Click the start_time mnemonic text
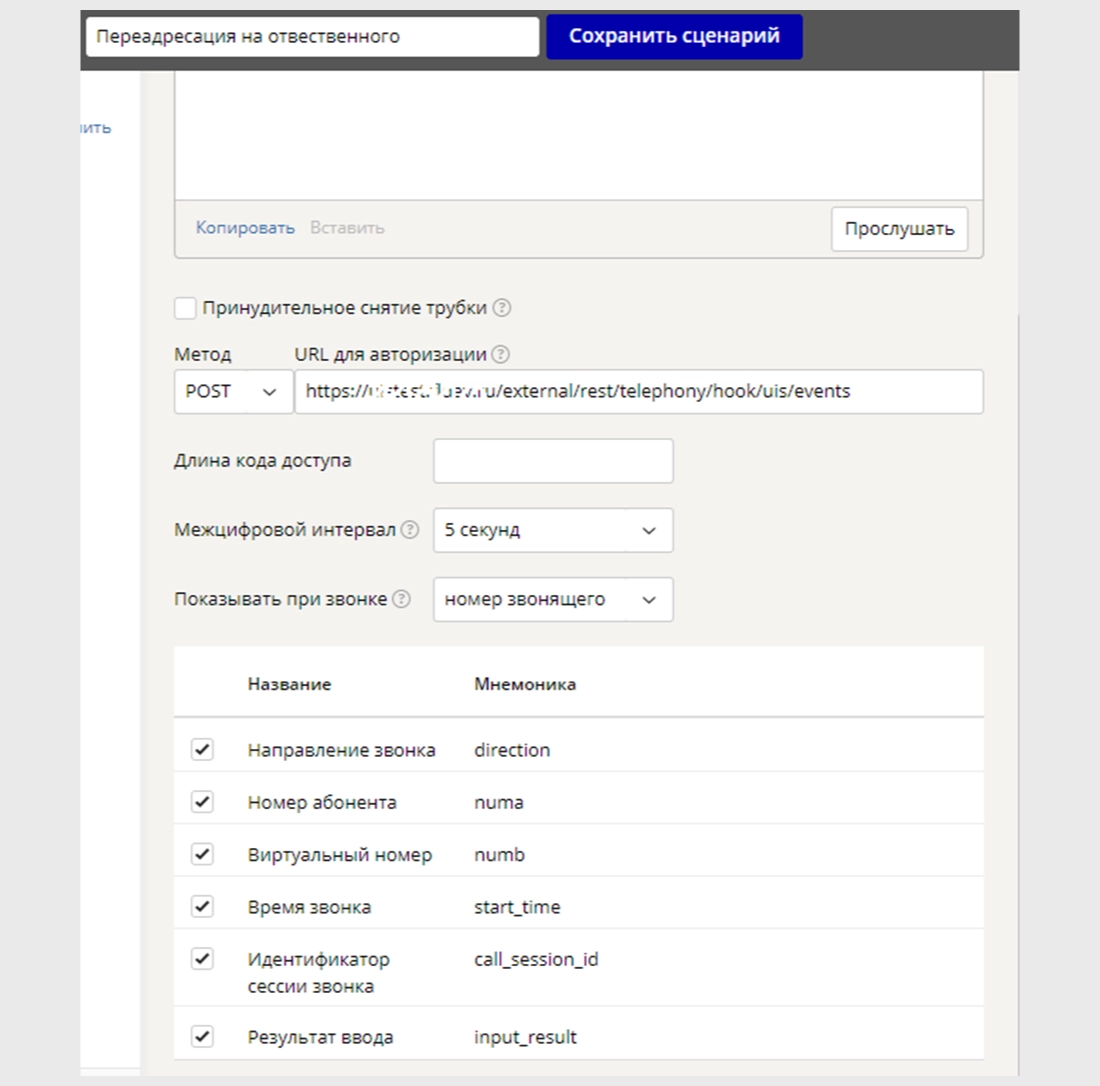 point(517,907)
